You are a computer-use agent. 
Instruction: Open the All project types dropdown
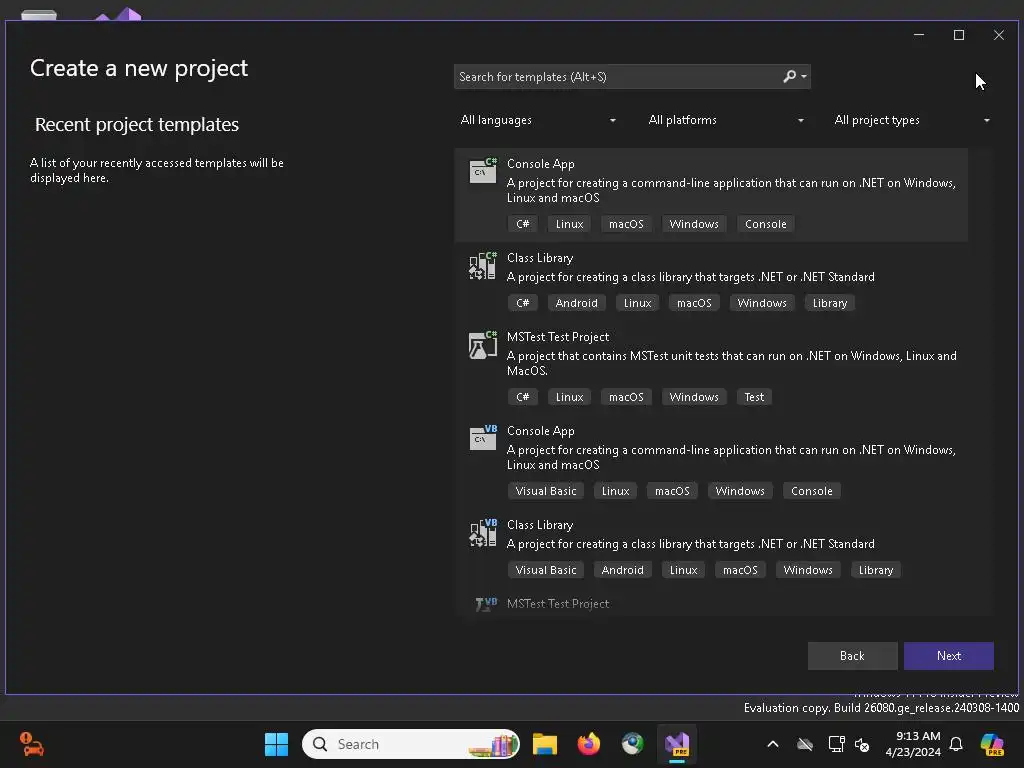coord(912,120)
